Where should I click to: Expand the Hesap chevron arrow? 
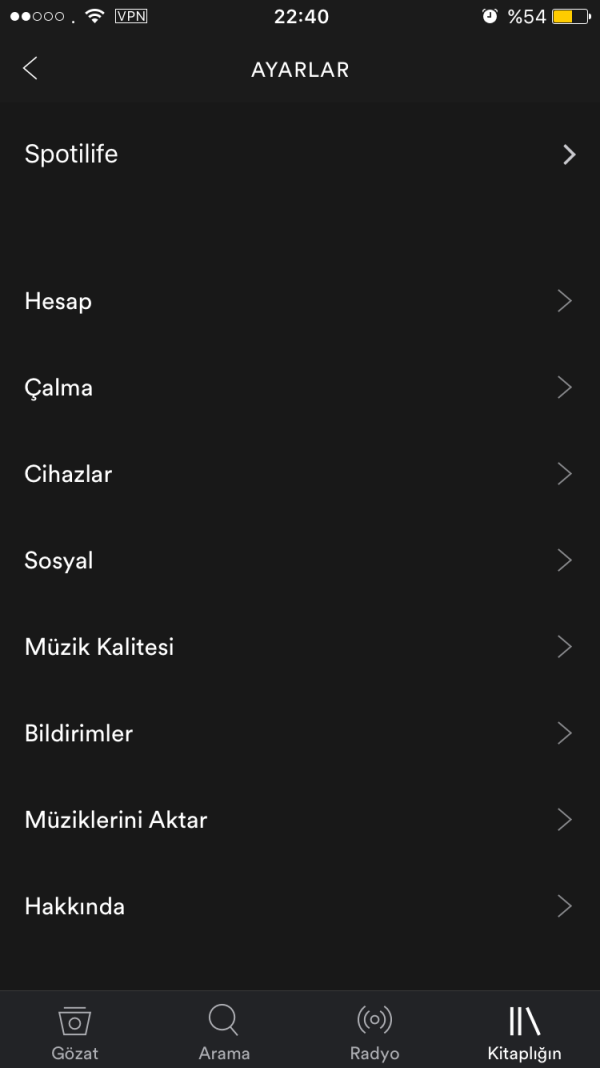point(564,300)
